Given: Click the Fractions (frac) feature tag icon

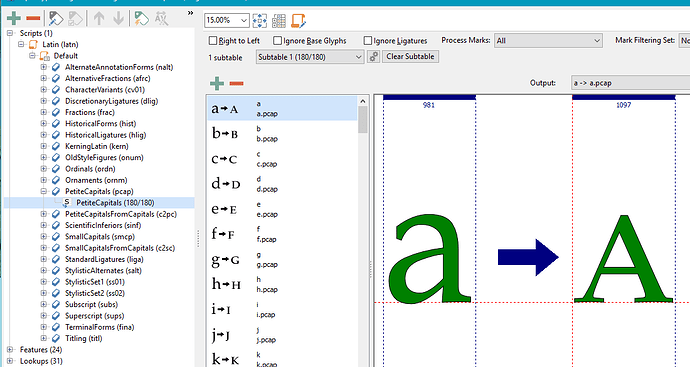Looking at the screenshot, I should pyautogui.click(x=56, y=112).
